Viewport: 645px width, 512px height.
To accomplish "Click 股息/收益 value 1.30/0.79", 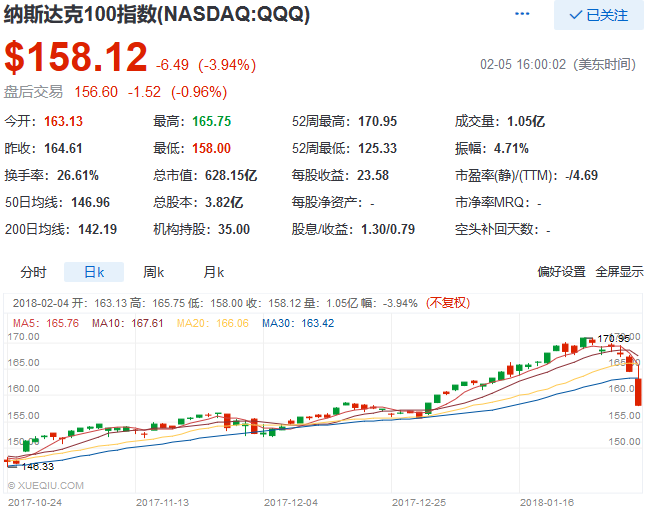I will tap(387, 229).
